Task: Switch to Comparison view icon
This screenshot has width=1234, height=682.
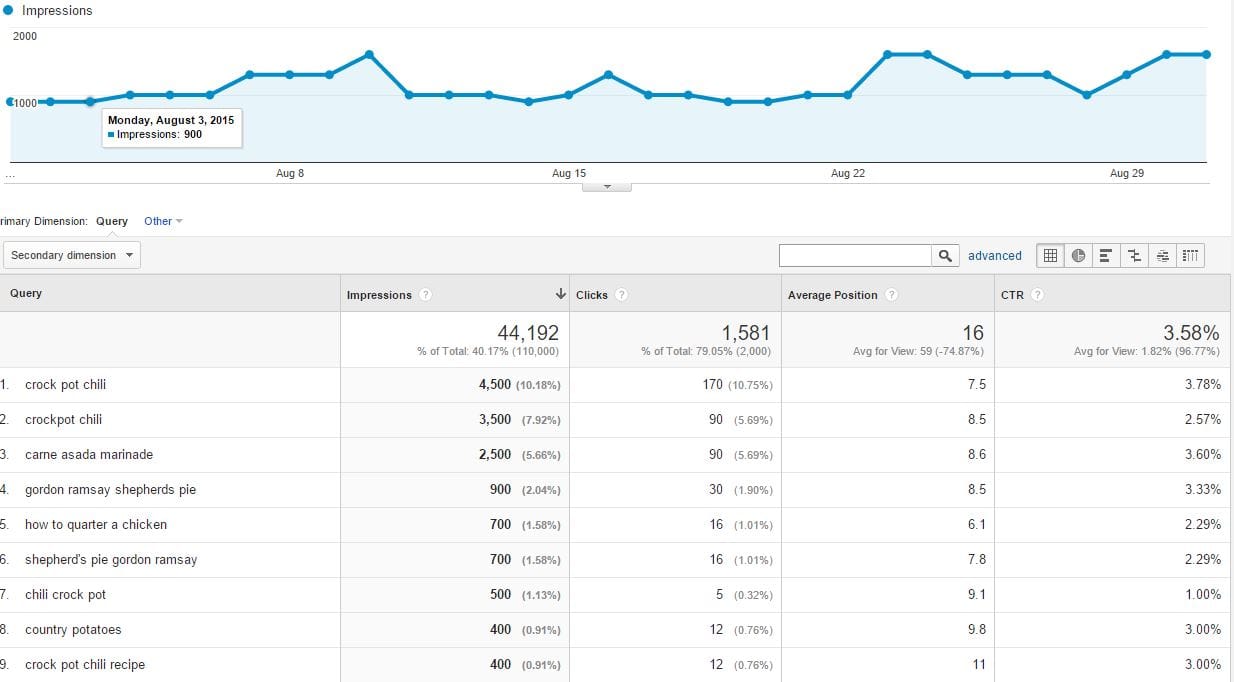Action: (x=1134, y=256)
